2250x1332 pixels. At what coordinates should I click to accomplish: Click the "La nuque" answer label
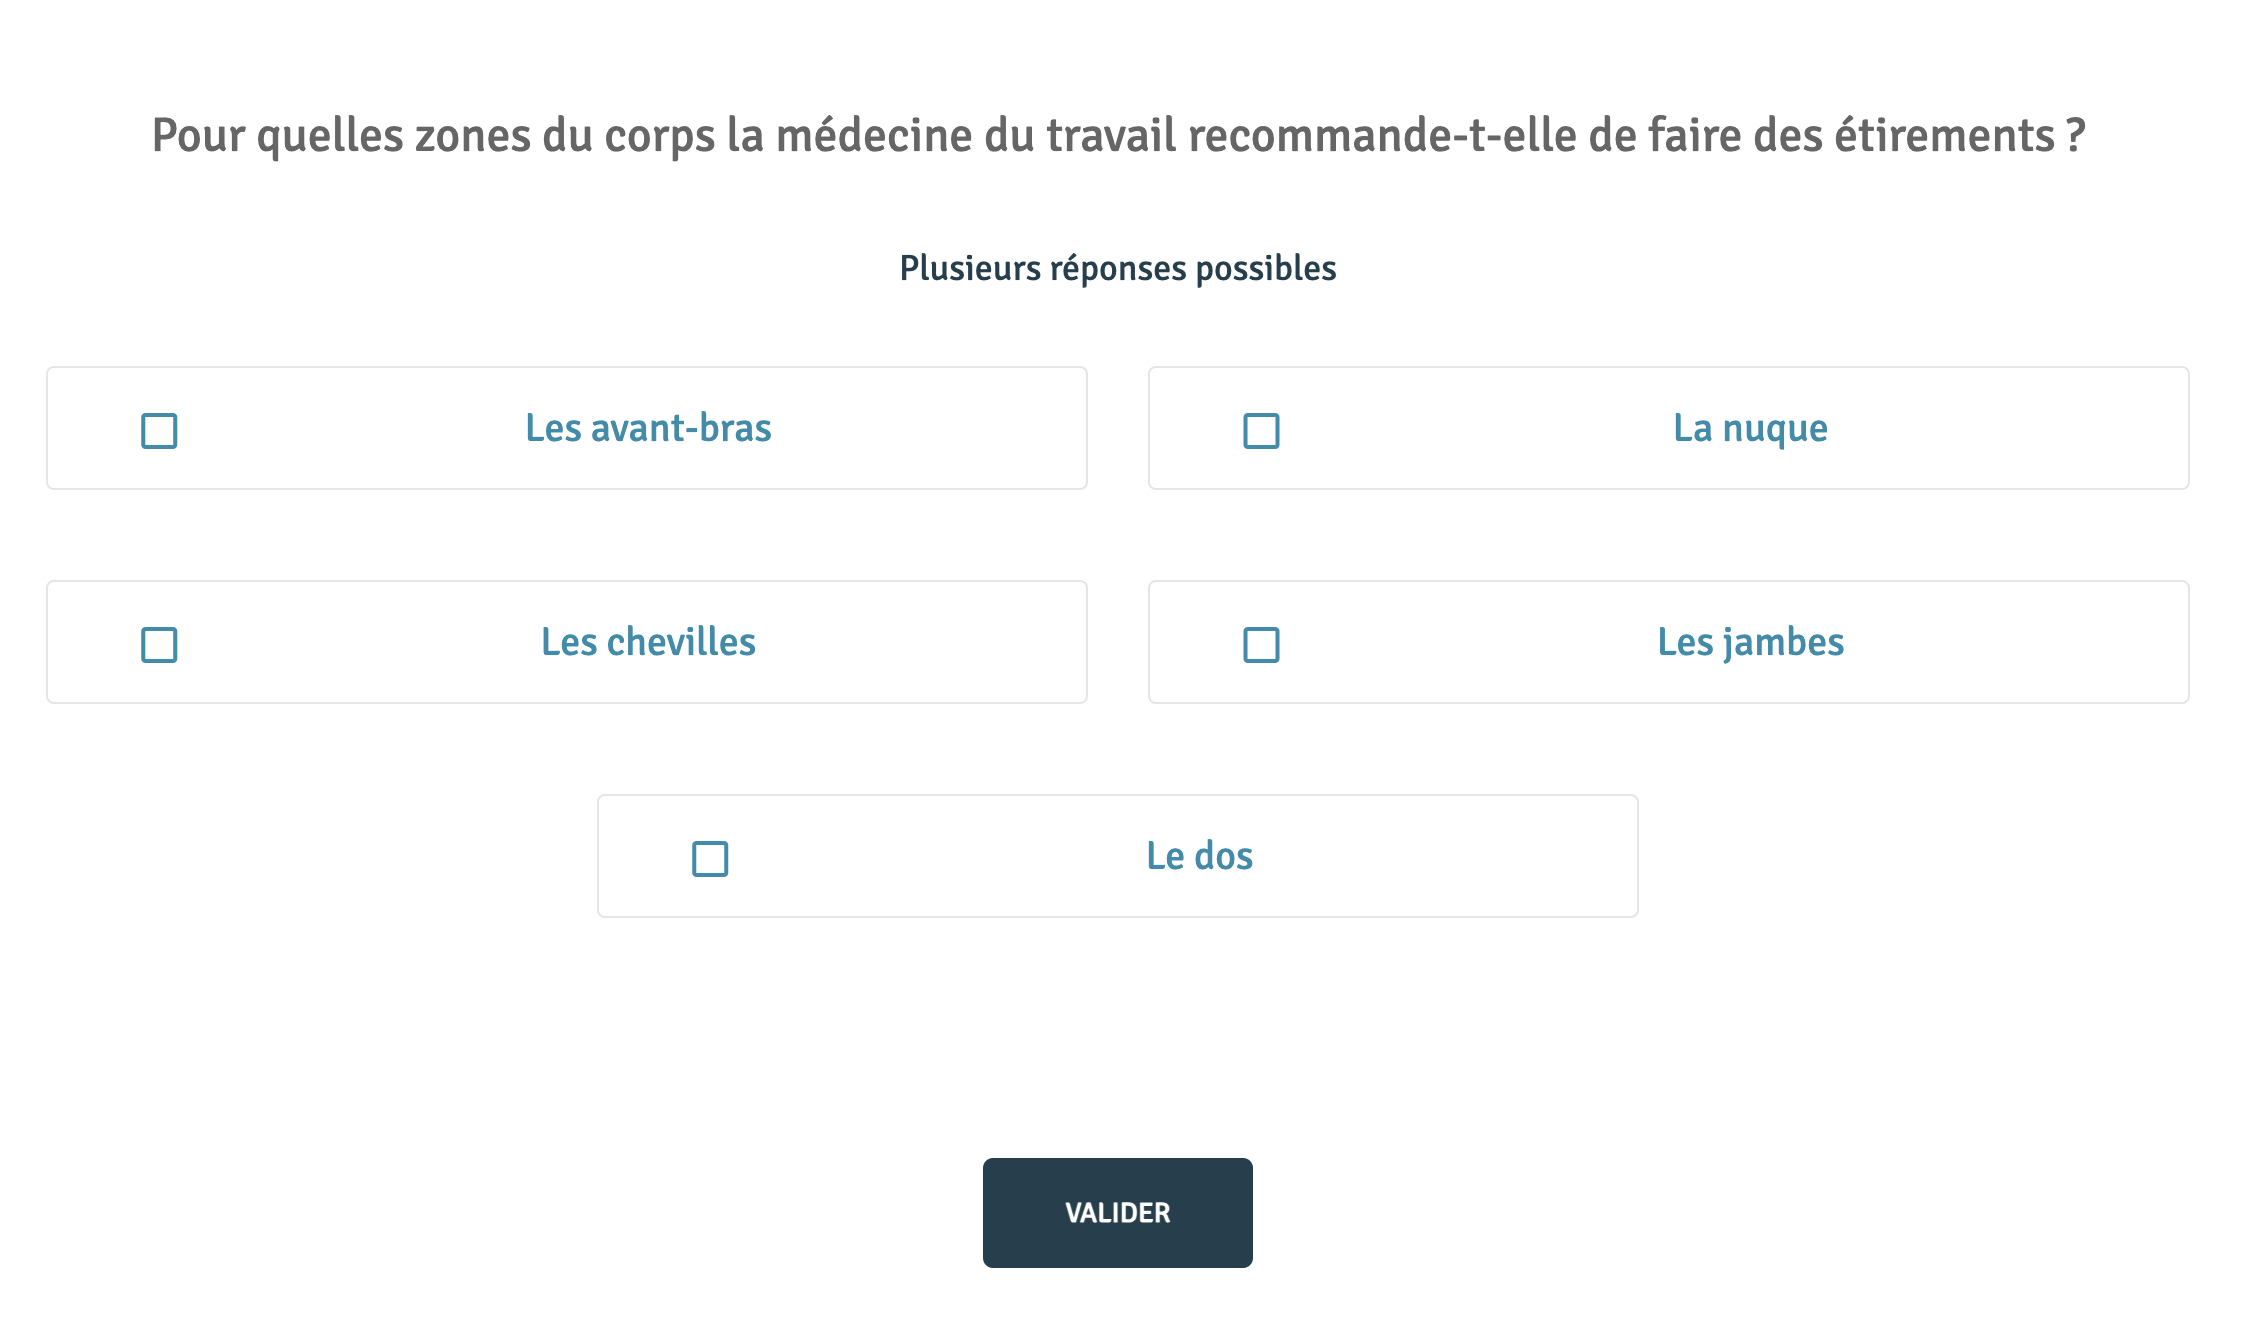(x=1750, y=428)
